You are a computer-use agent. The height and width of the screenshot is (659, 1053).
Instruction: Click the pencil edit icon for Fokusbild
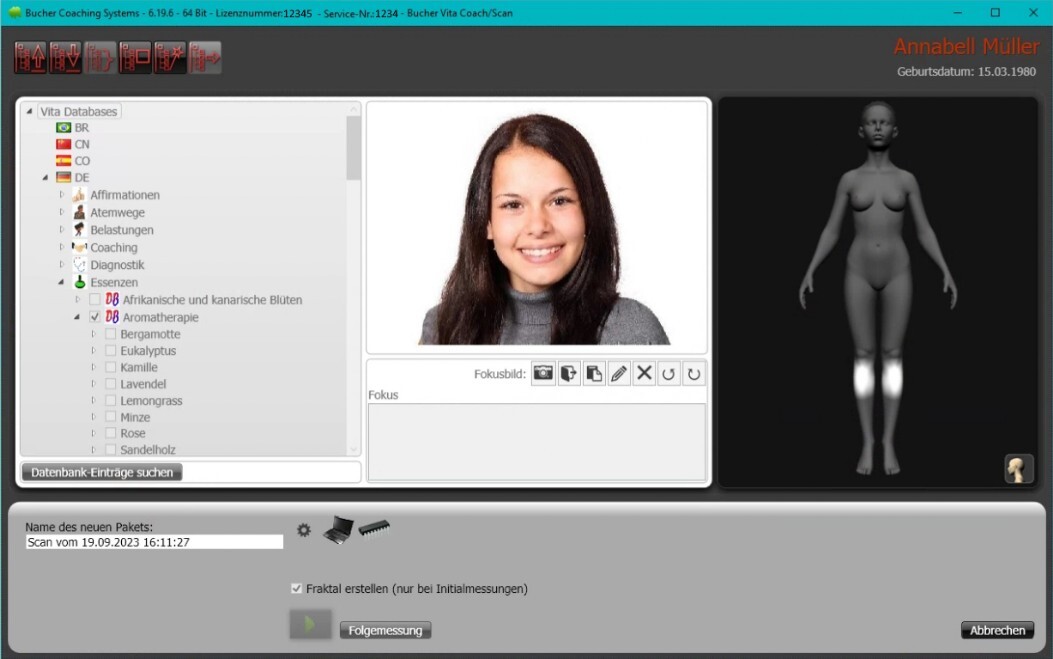(619, 374)
